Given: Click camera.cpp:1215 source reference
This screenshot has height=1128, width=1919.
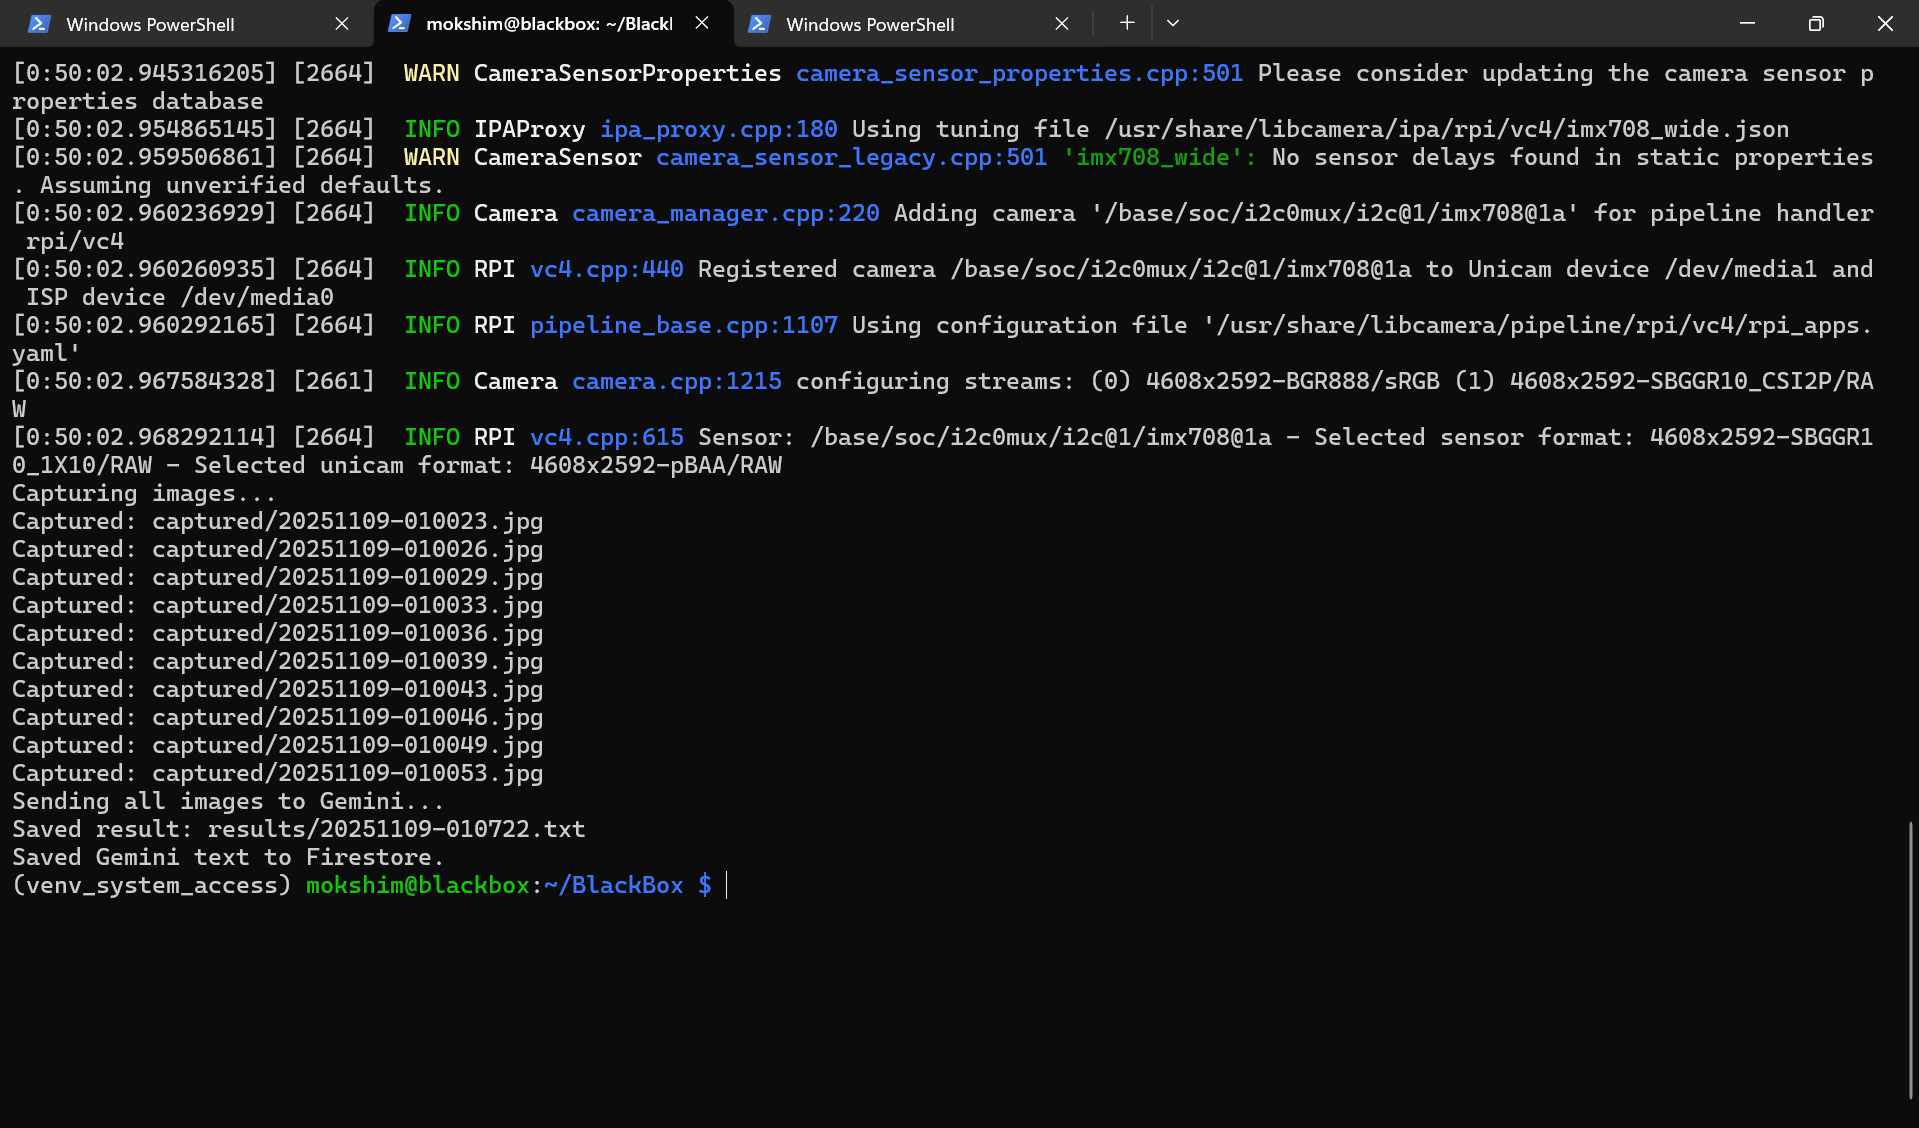Looking at the screenshot, I should [676, 381].
